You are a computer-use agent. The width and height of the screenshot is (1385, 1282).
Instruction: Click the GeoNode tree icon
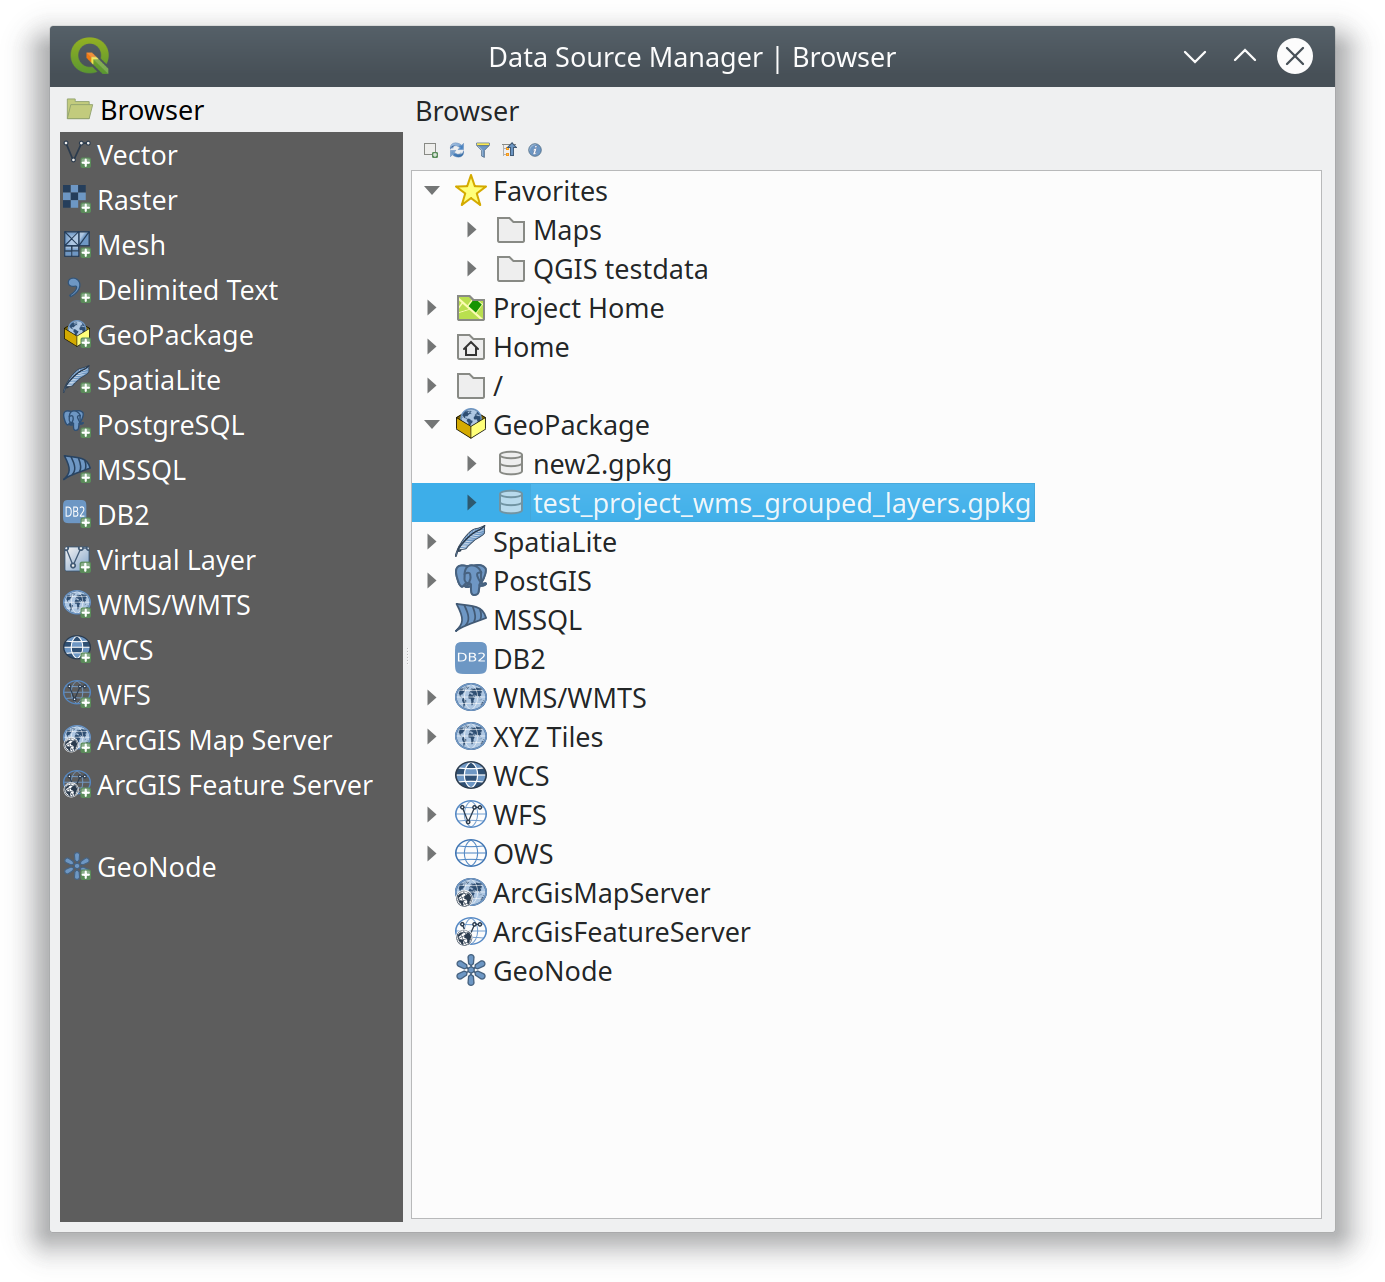(x=471, y=970)
